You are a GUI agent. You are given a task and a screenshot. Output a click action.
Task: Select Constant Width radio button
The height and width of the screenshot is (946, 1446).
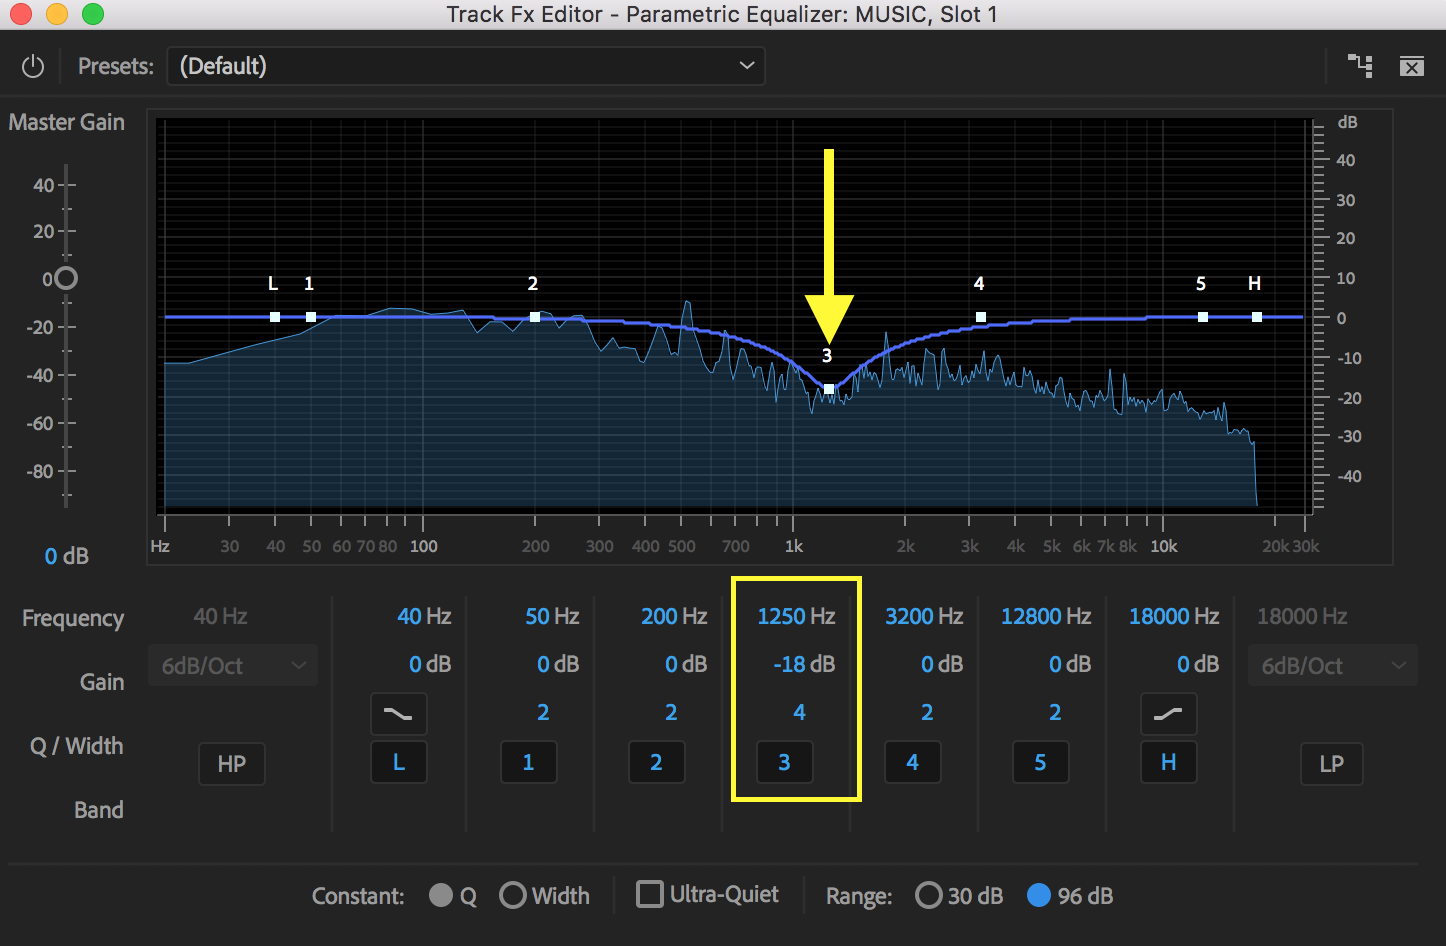click(x=513, y=895)
